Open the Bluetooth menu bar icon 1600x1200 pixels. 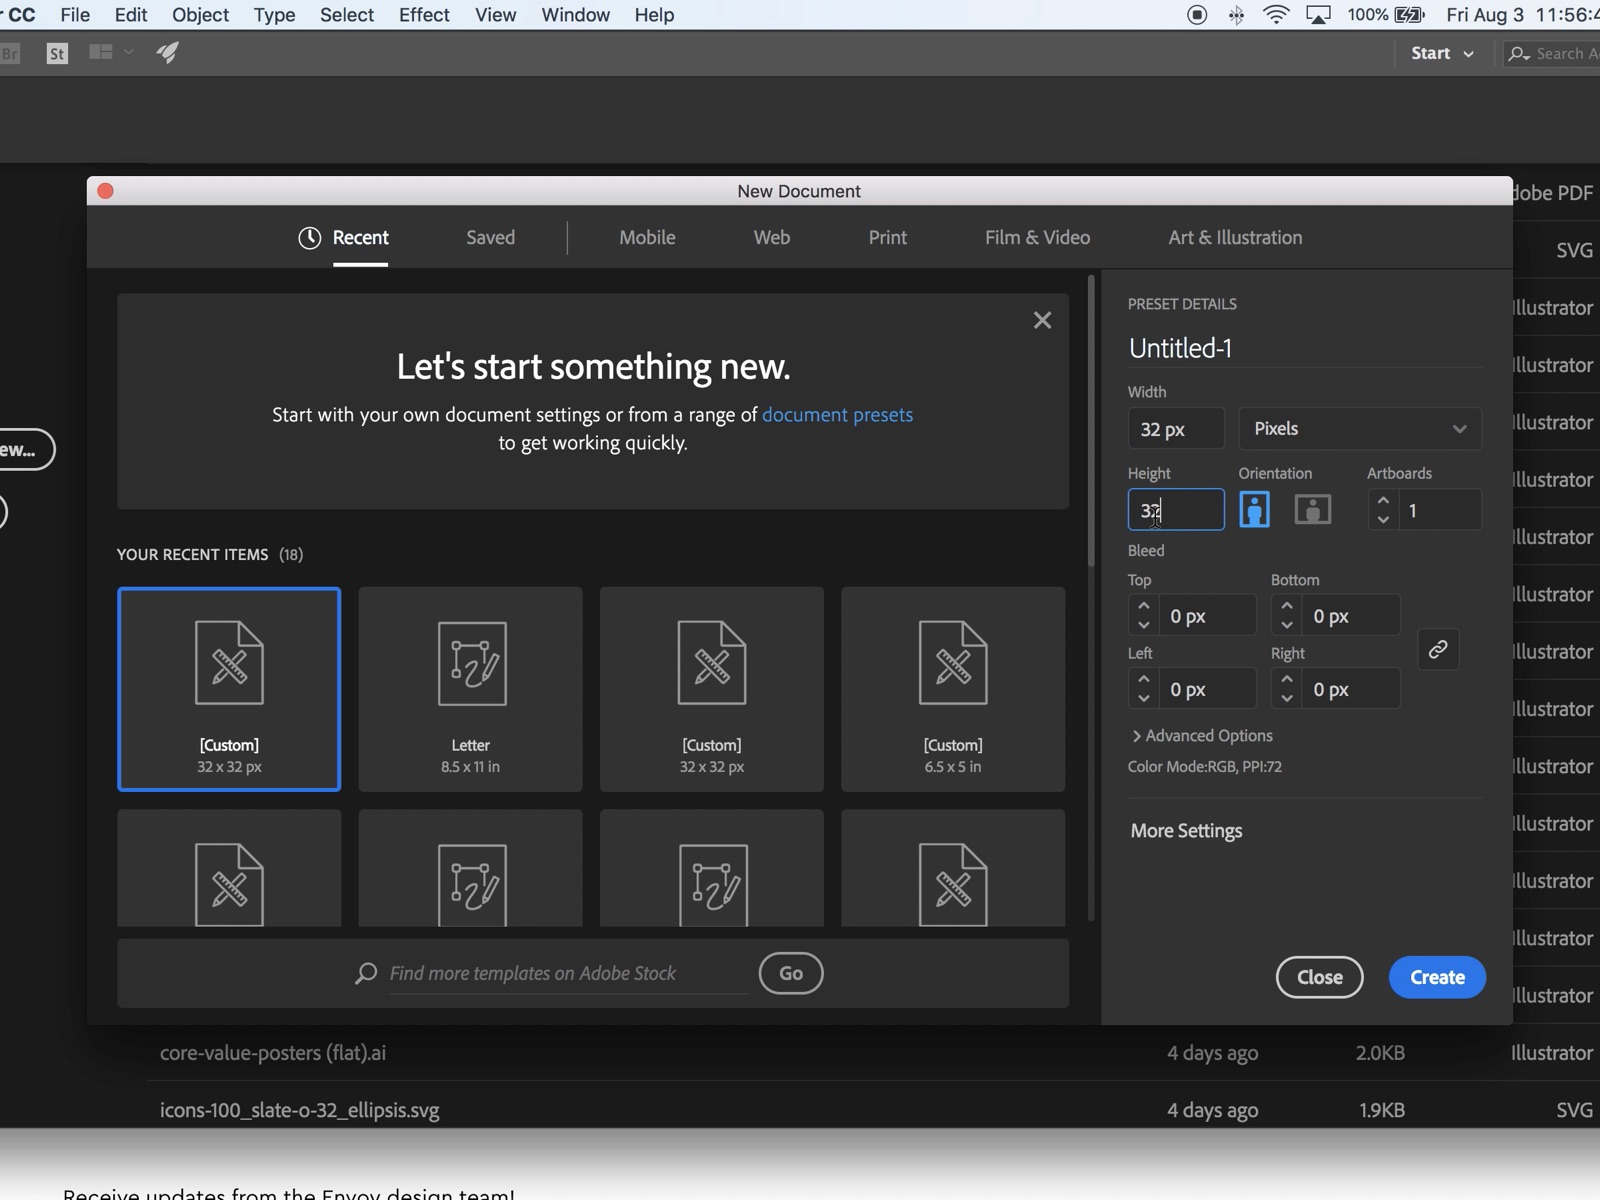(x=1237, y=15)
